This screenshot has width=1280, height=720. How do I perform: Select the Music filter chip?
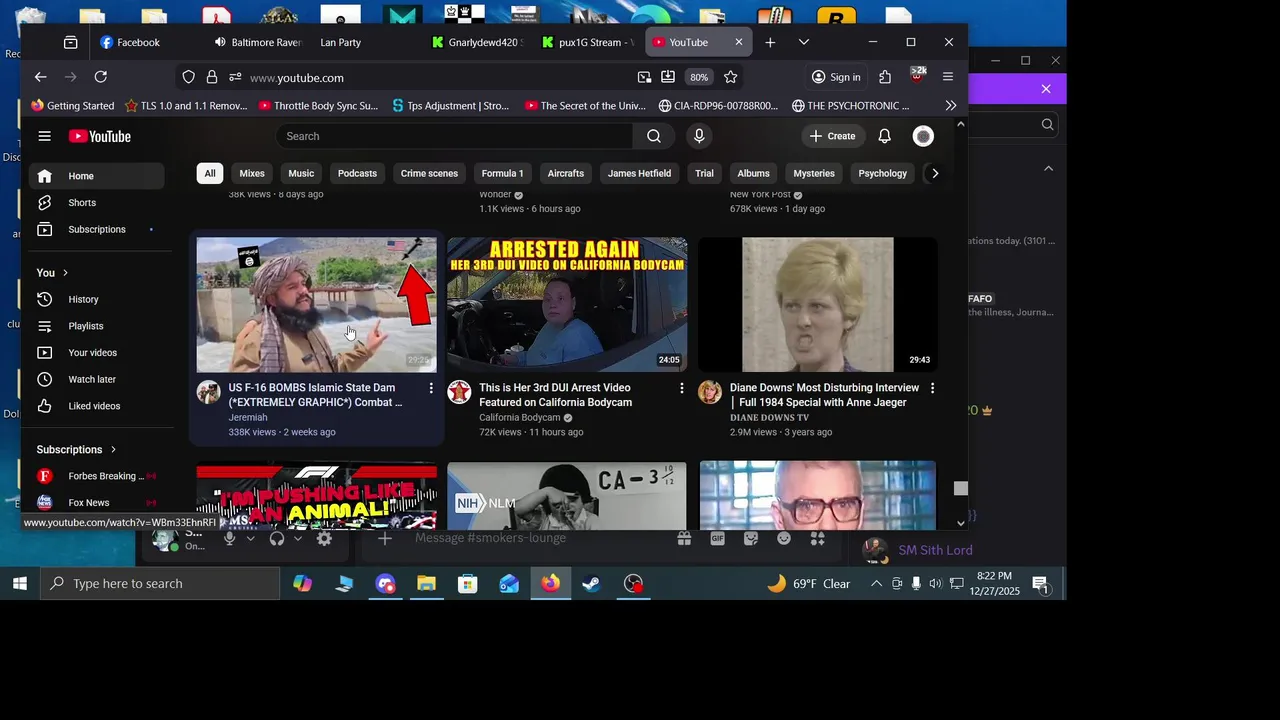301,173
